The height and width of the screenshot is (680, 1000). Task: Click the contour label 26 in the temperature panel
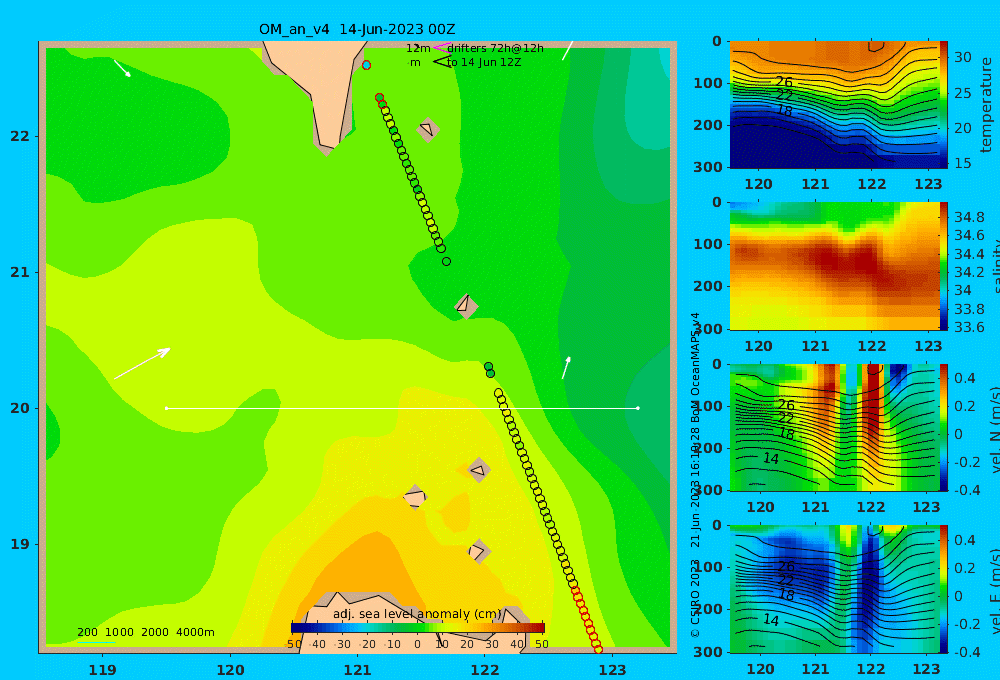[784, 82]
